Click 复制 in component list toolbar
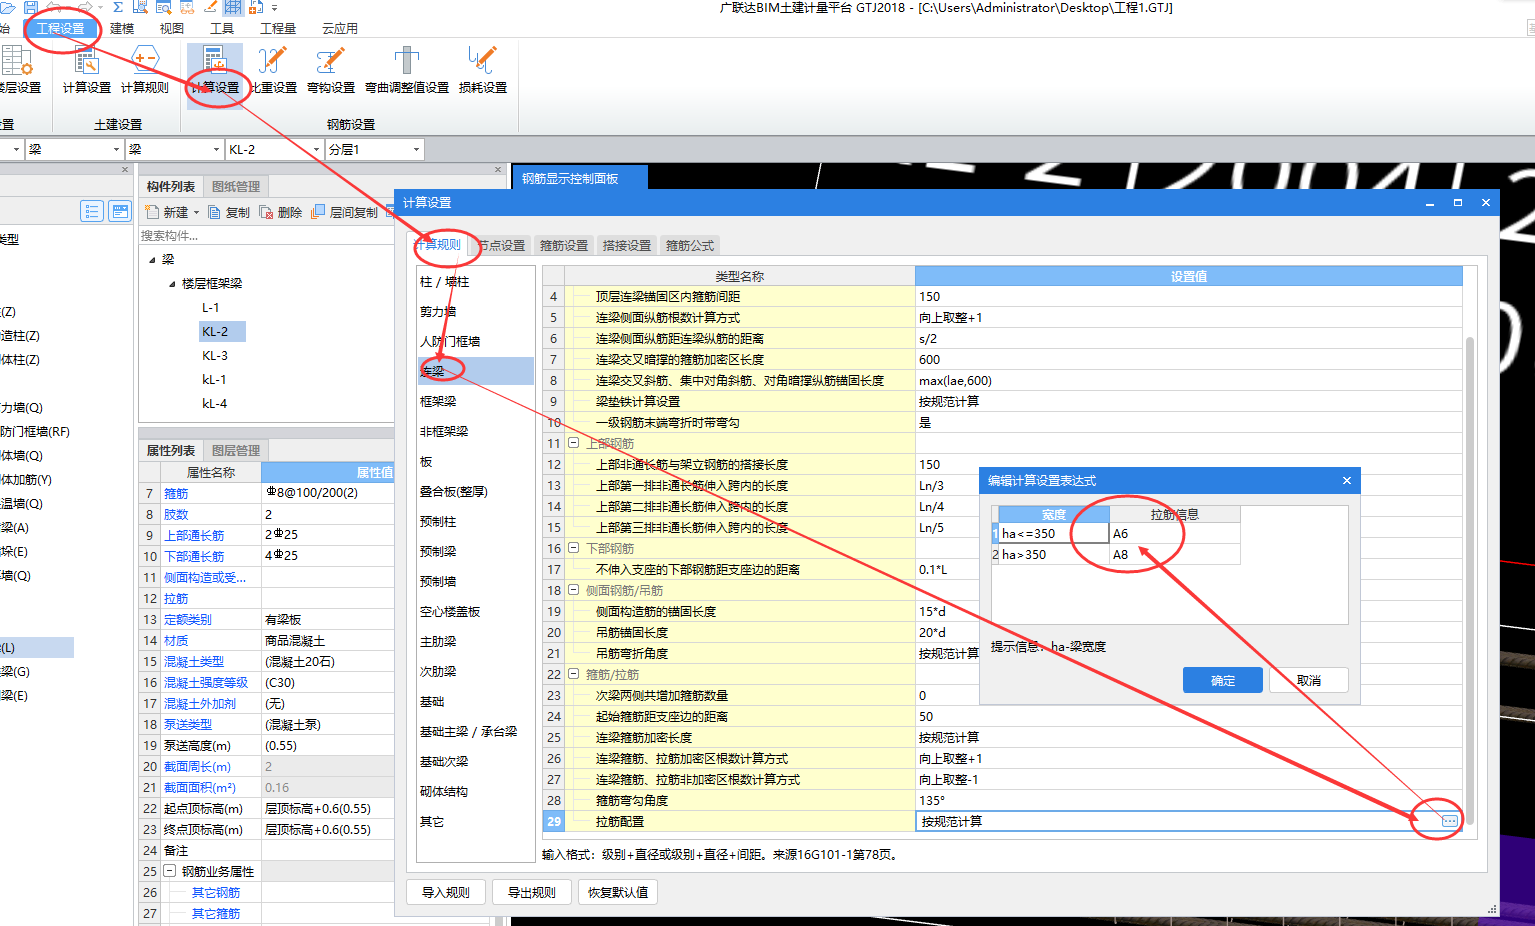Viewport: 1535px width, 926px height. 229,212
